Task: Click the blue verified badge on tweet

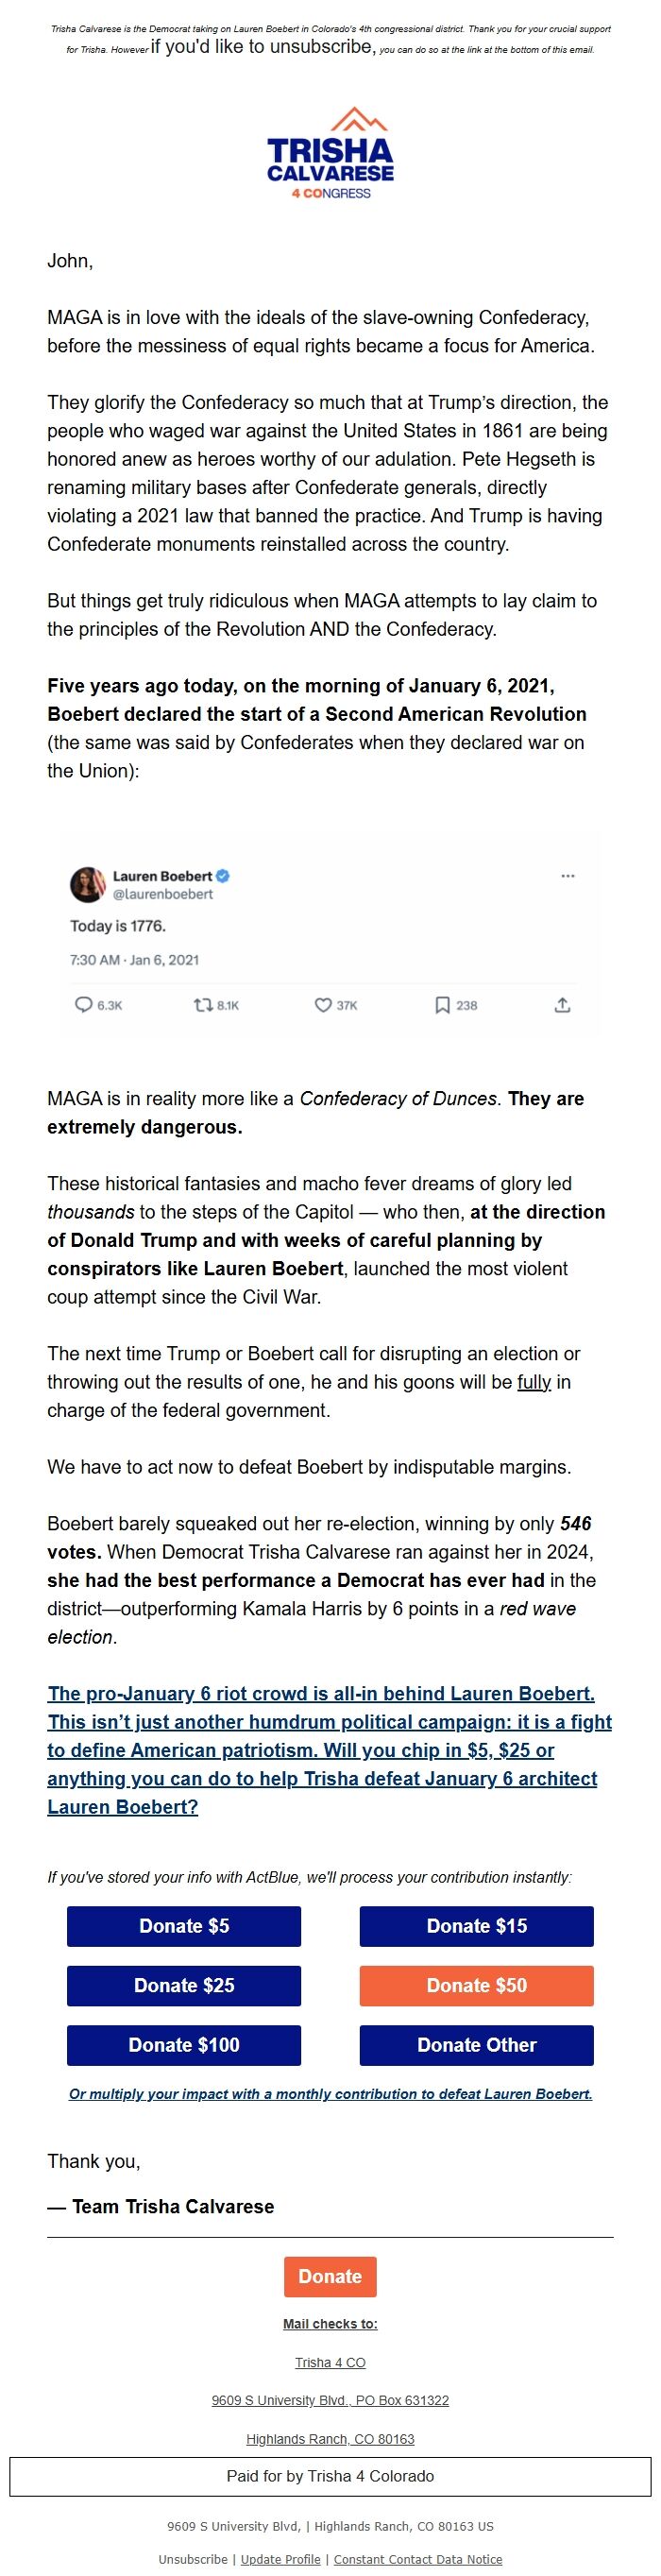Action: (223, 876)
